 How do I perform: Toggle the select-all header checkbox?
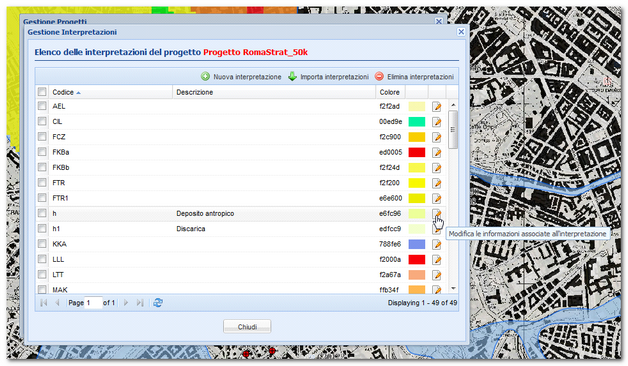[x=42, y=92]
